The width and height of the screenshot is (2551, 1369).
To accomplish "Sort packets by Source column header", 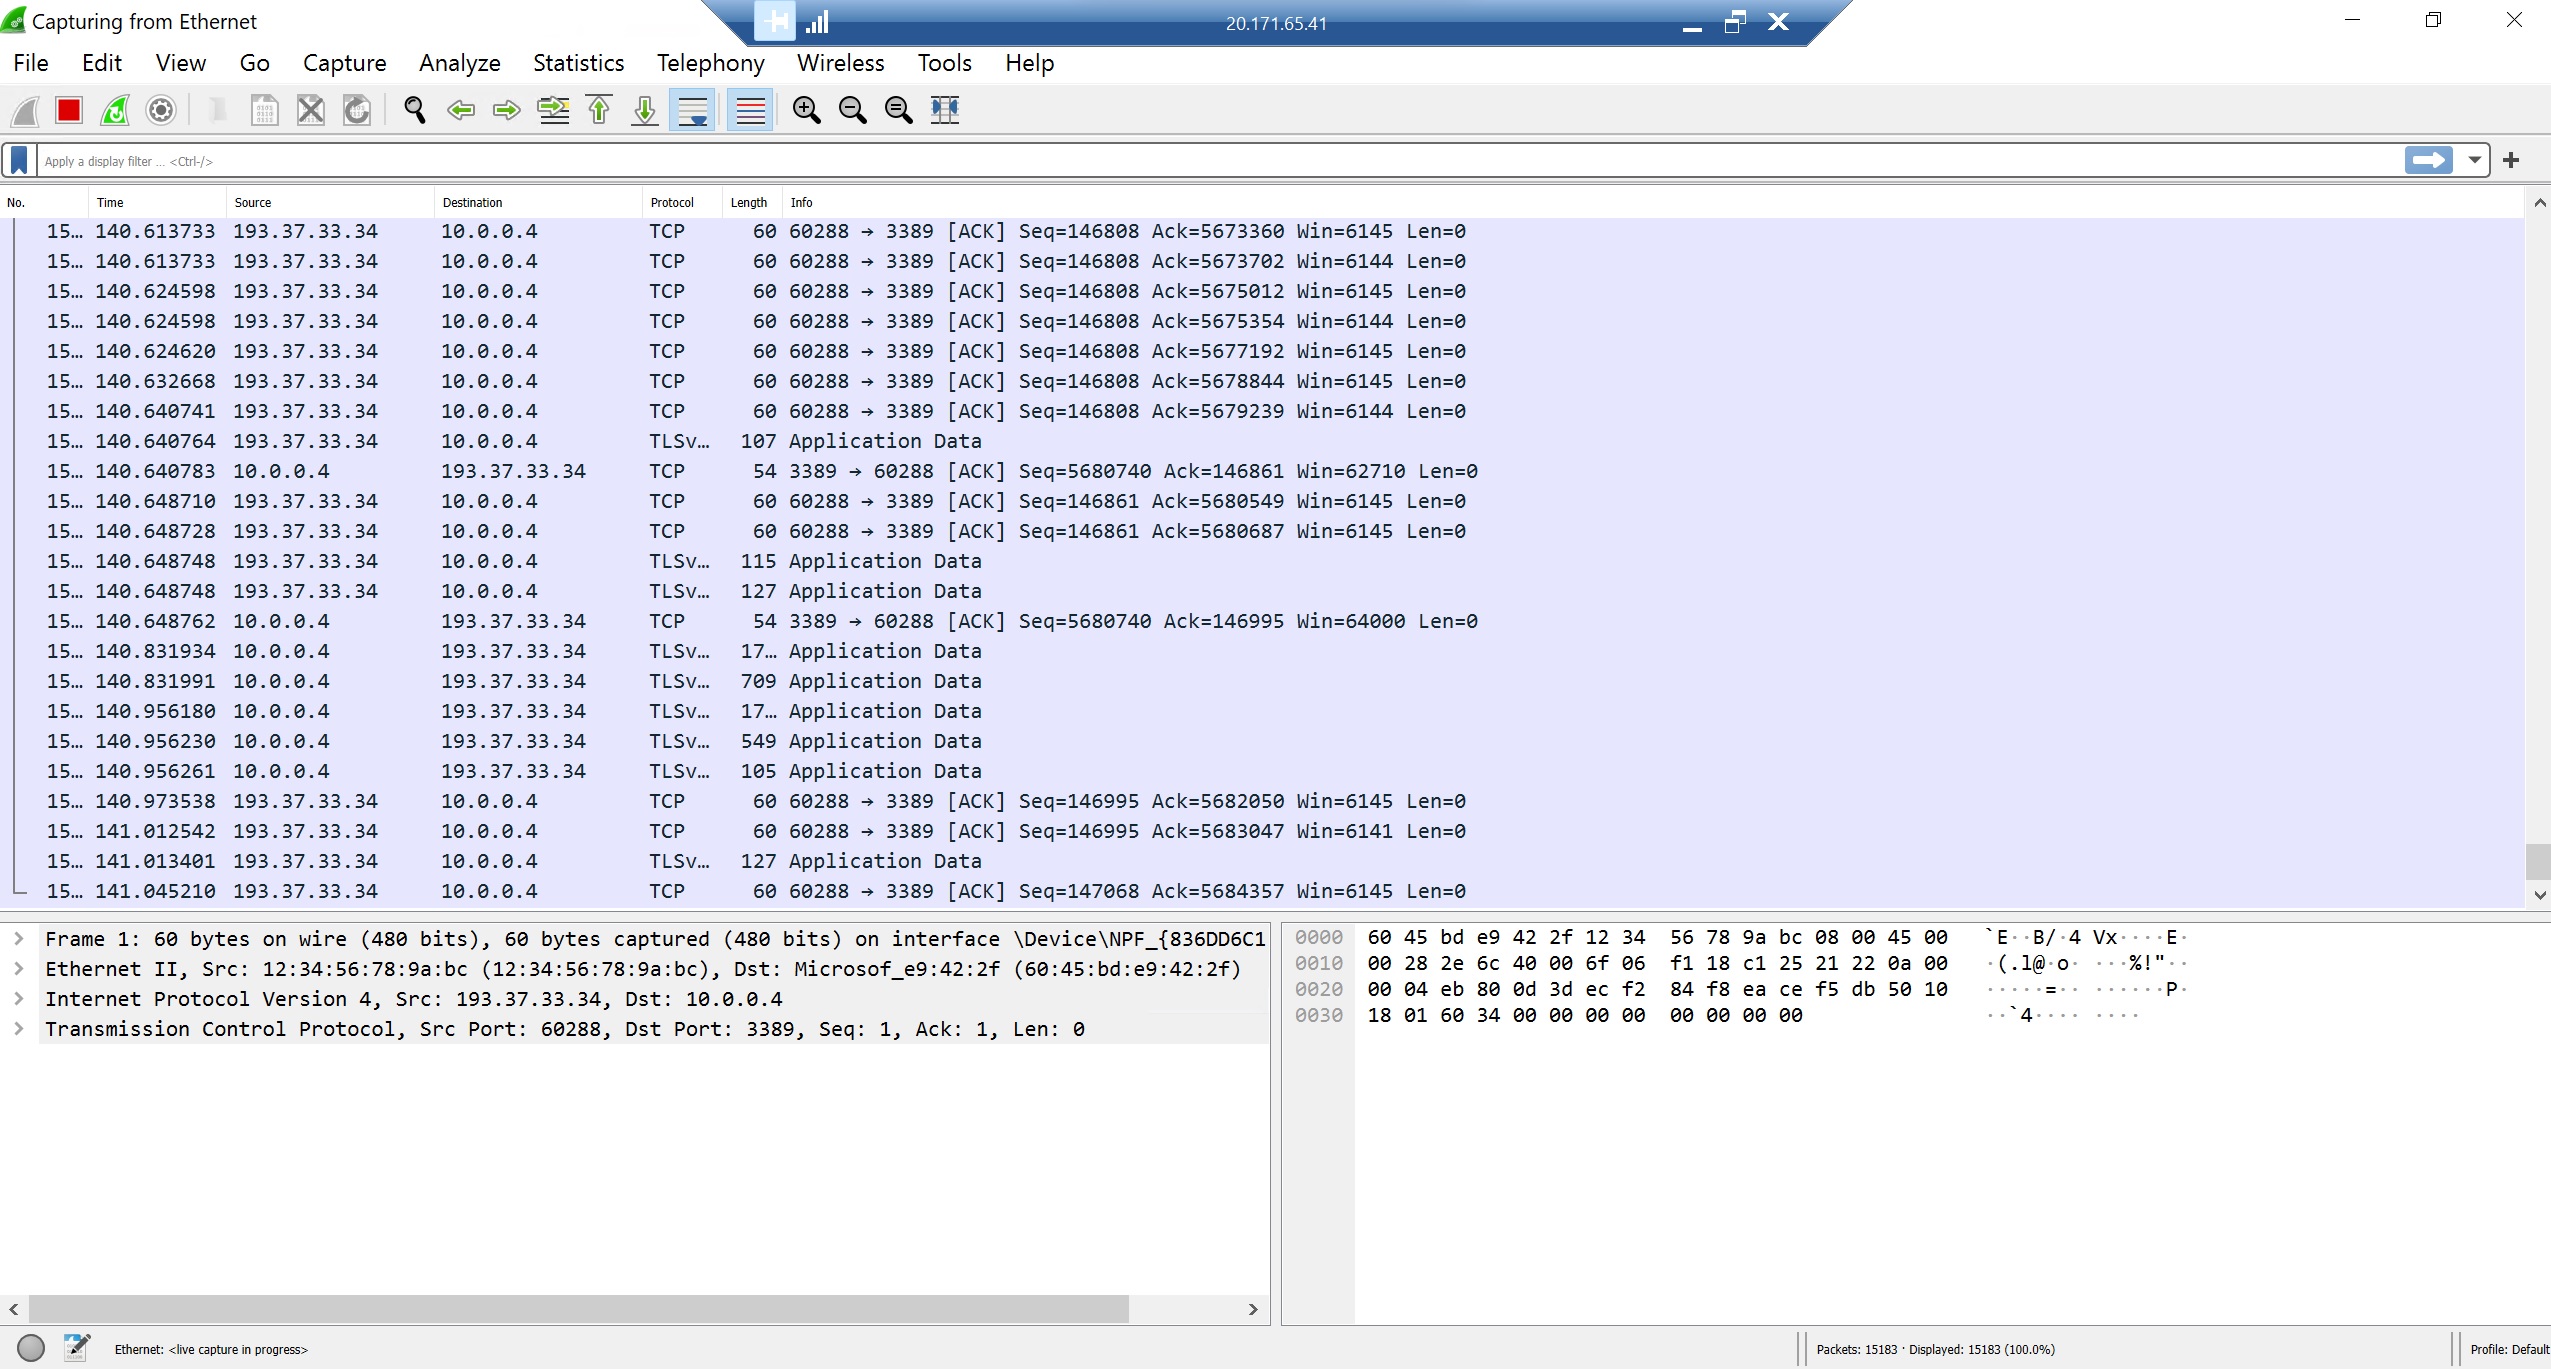I will click(331, 202).
